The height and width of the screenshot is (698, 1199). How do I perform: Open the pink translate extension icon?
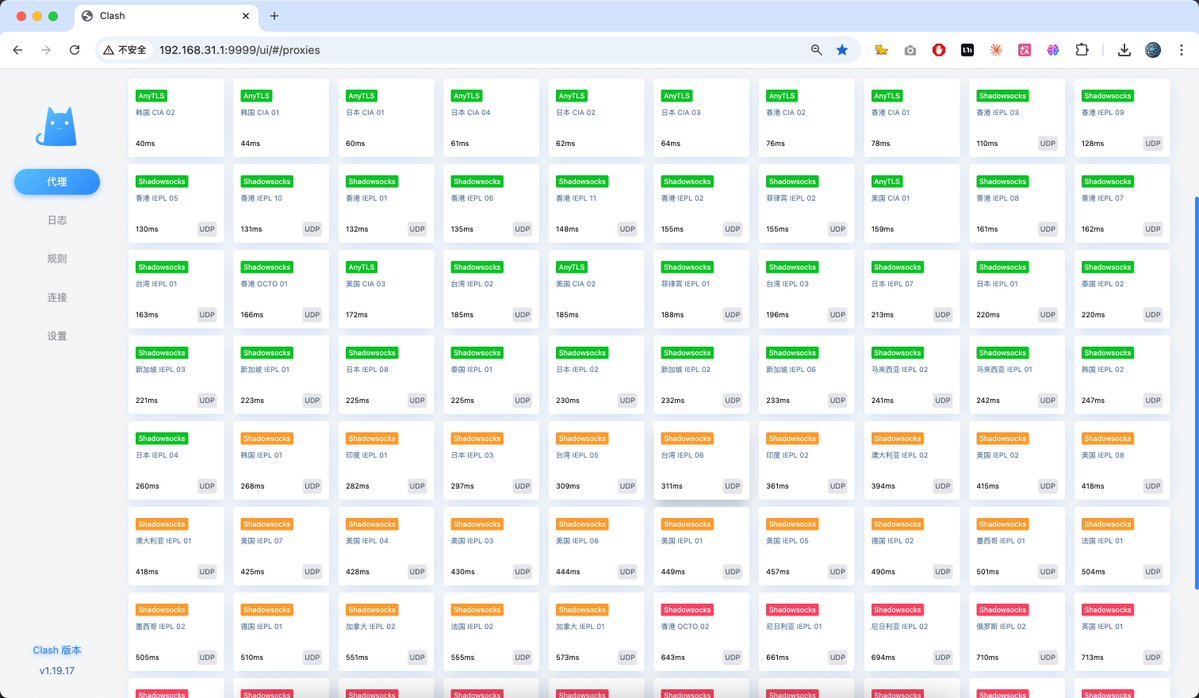[x=1025, y=50]
